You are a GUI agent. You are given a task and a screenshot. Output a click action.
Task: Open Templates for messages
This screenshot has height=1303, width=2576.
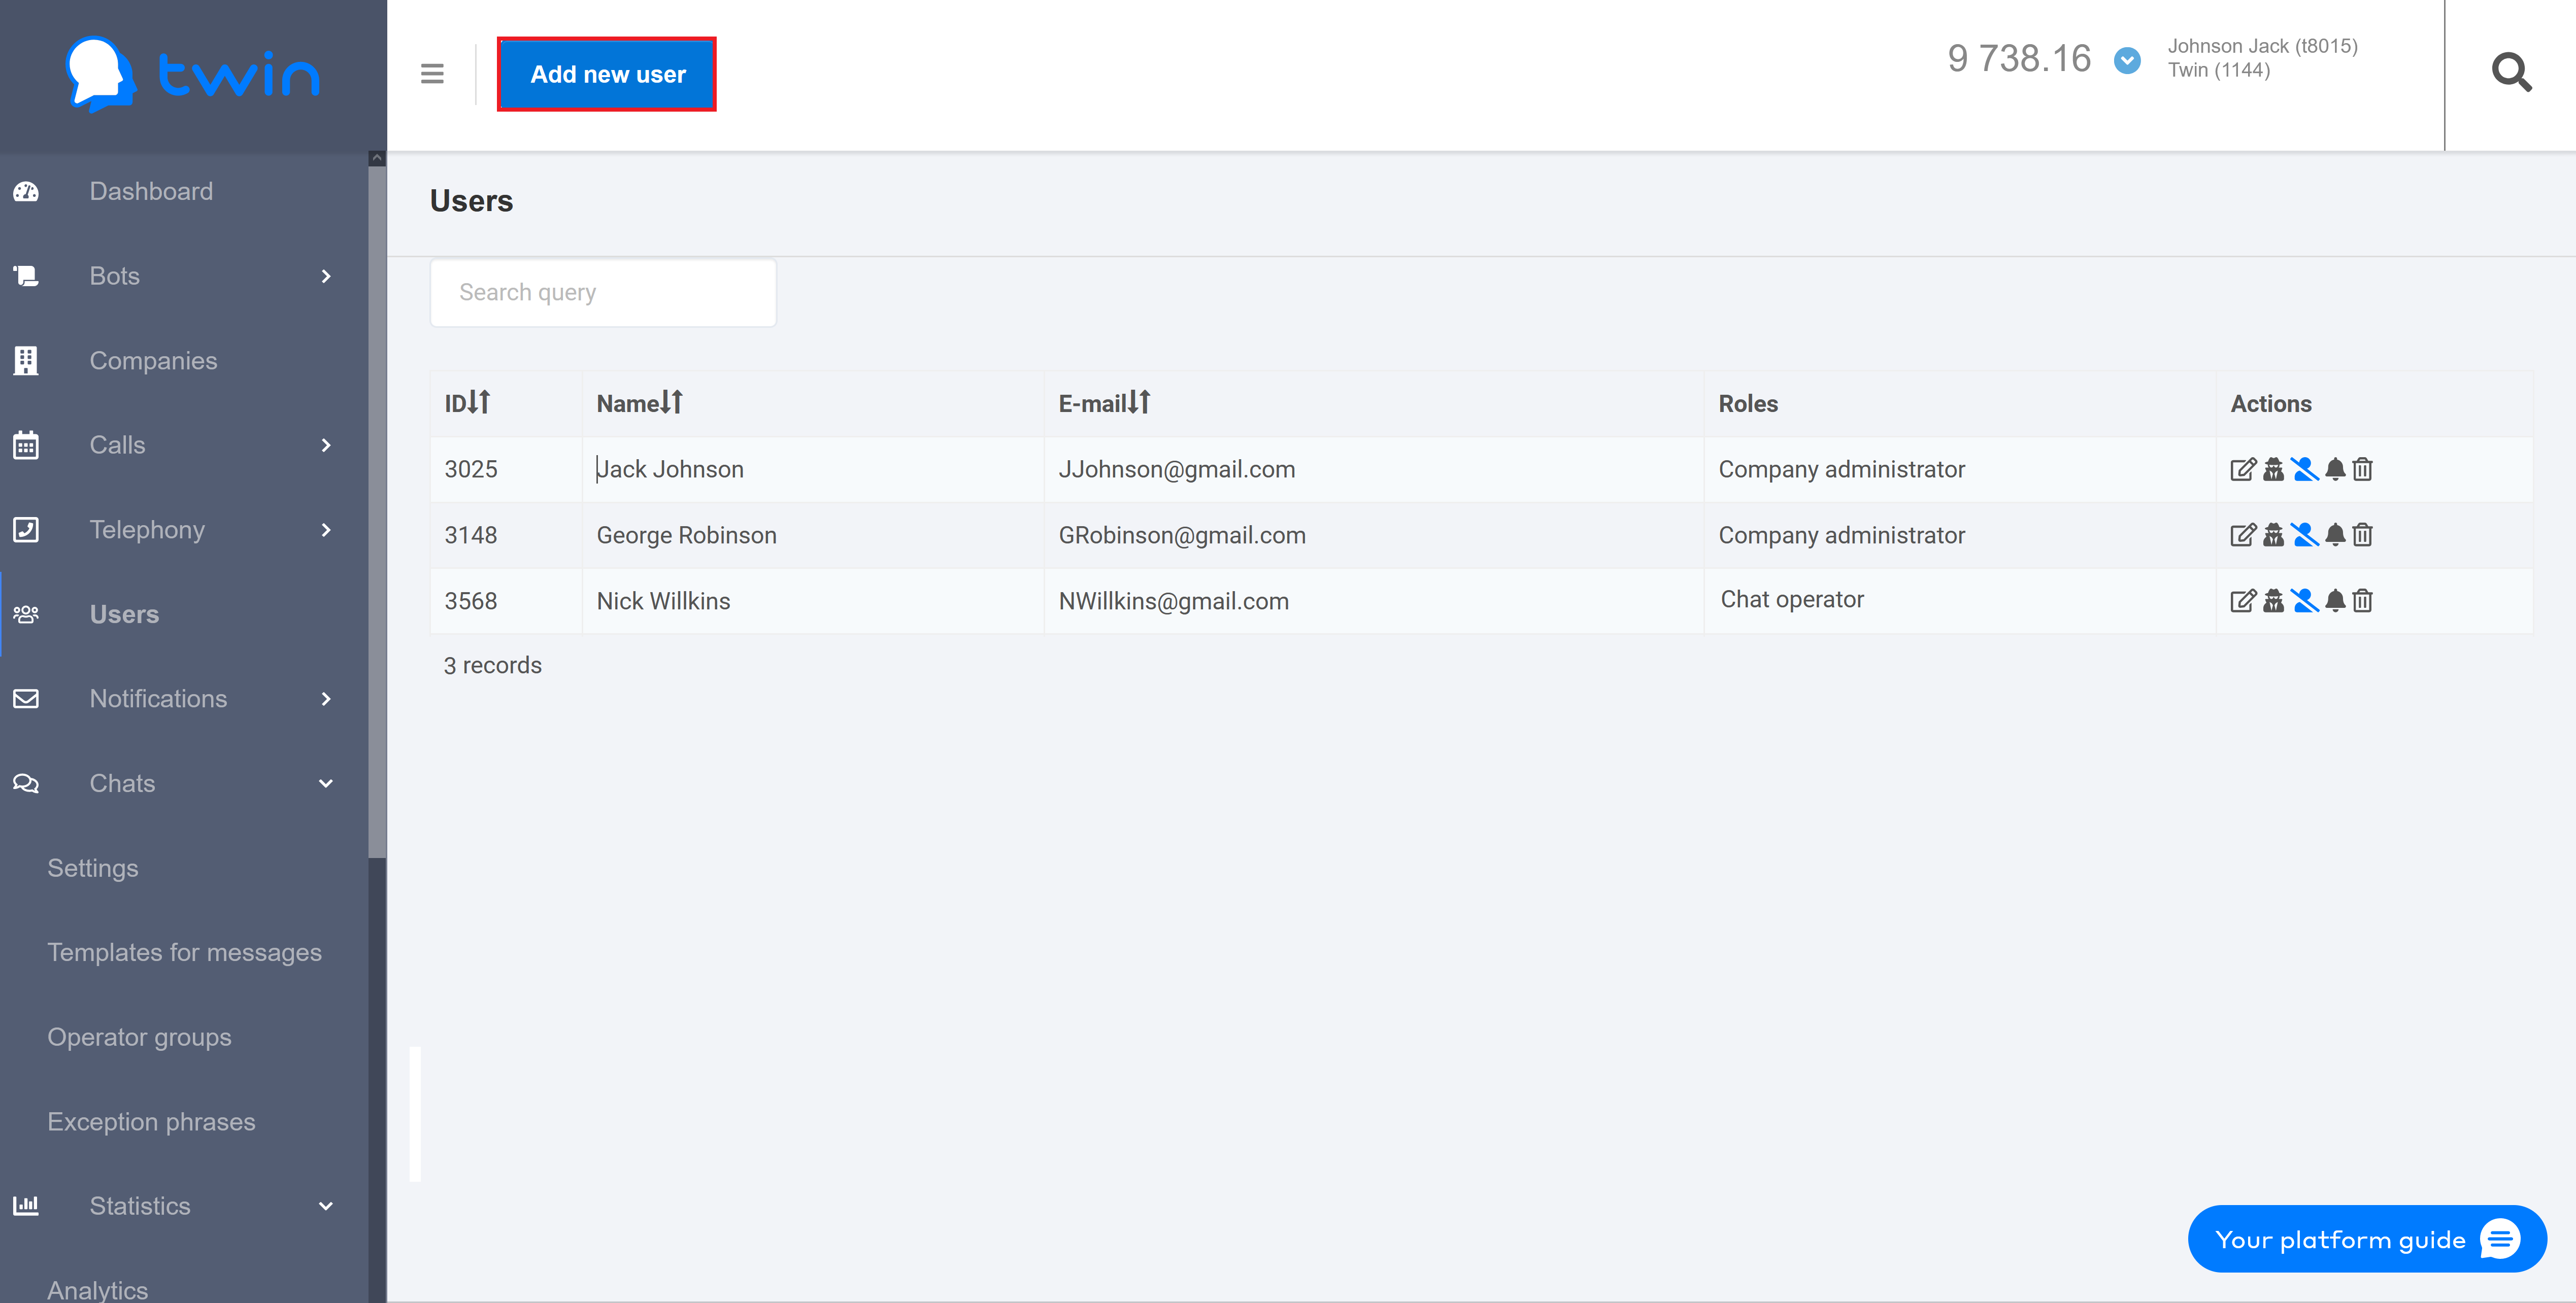pyautogui.click(x=184, y=952)
